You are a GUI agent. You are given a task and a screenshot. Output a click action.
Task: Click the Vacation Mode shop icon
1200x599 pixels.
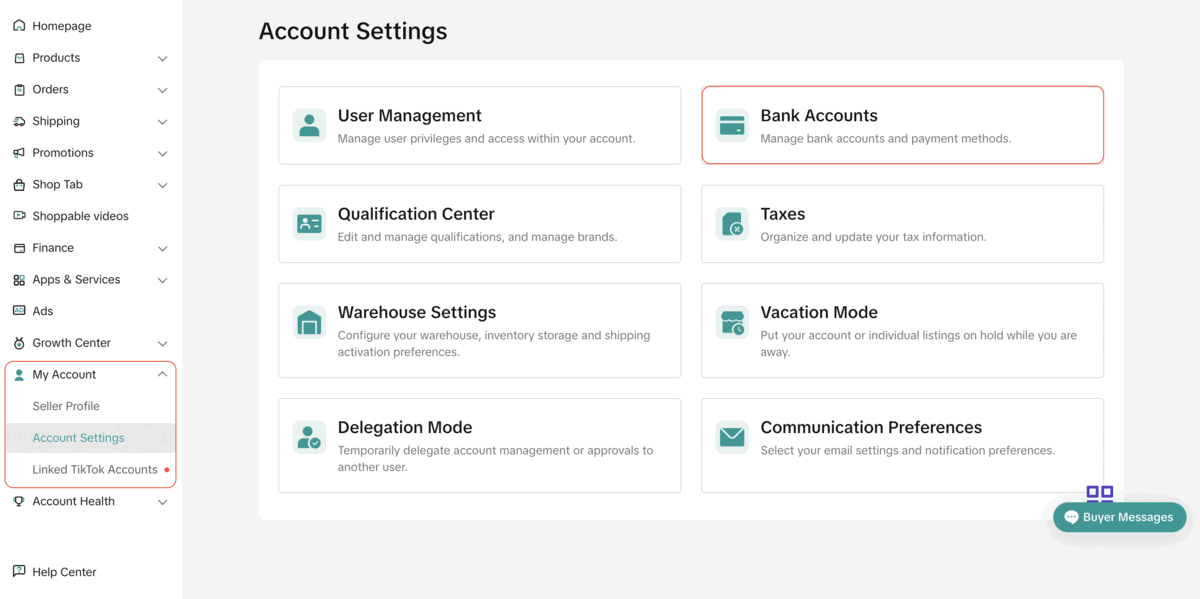click(732, 322)
